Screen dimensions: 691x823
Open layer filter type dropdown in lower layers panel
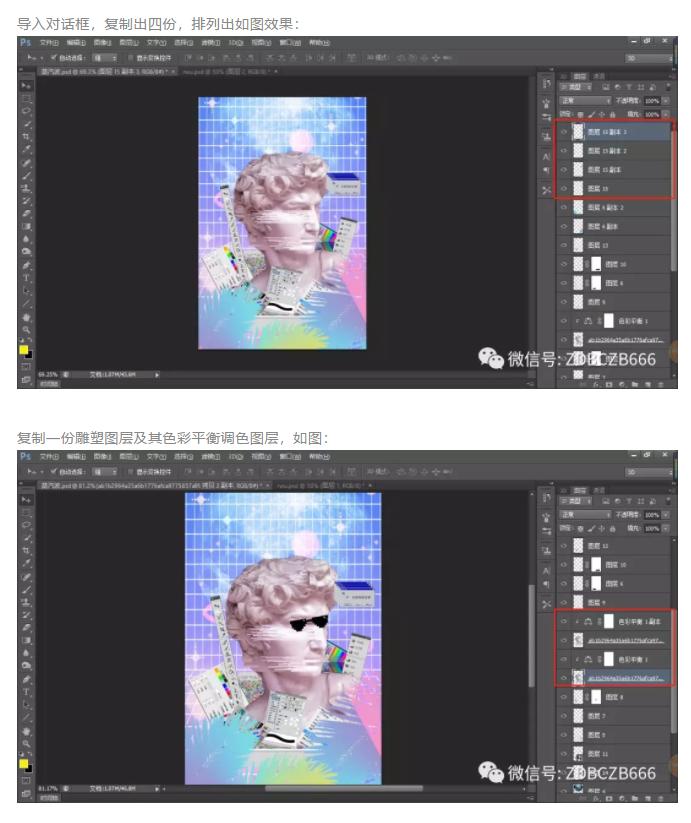click(576, 501)
